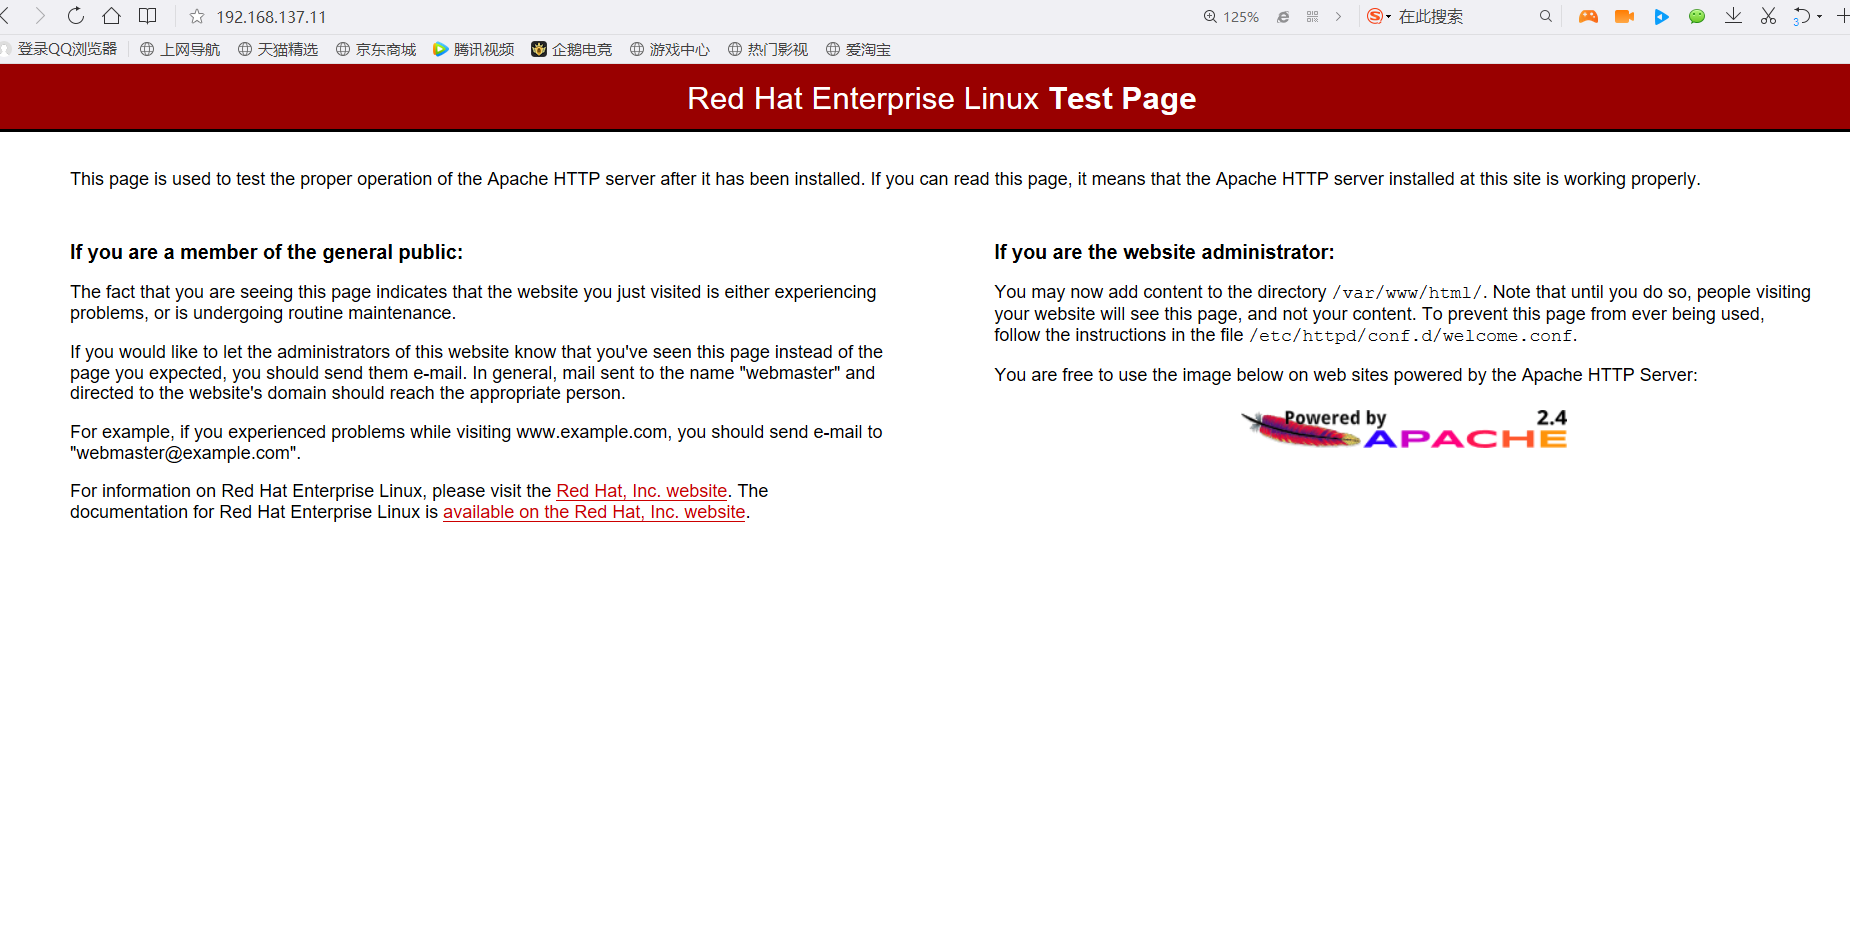This screenshot has height=943, width=1850.
Task: Open the 企鹅电竞 bookmark
Action: (x=572, y=49)
